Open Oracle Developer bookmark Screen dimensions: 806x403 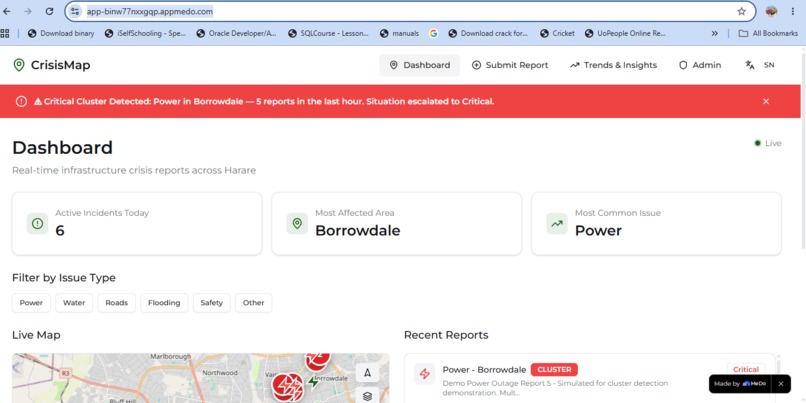[237, 33]
